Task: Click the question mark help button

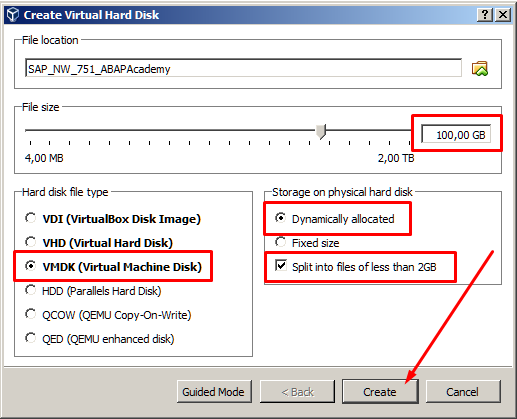Action: [x=485, y=15]
